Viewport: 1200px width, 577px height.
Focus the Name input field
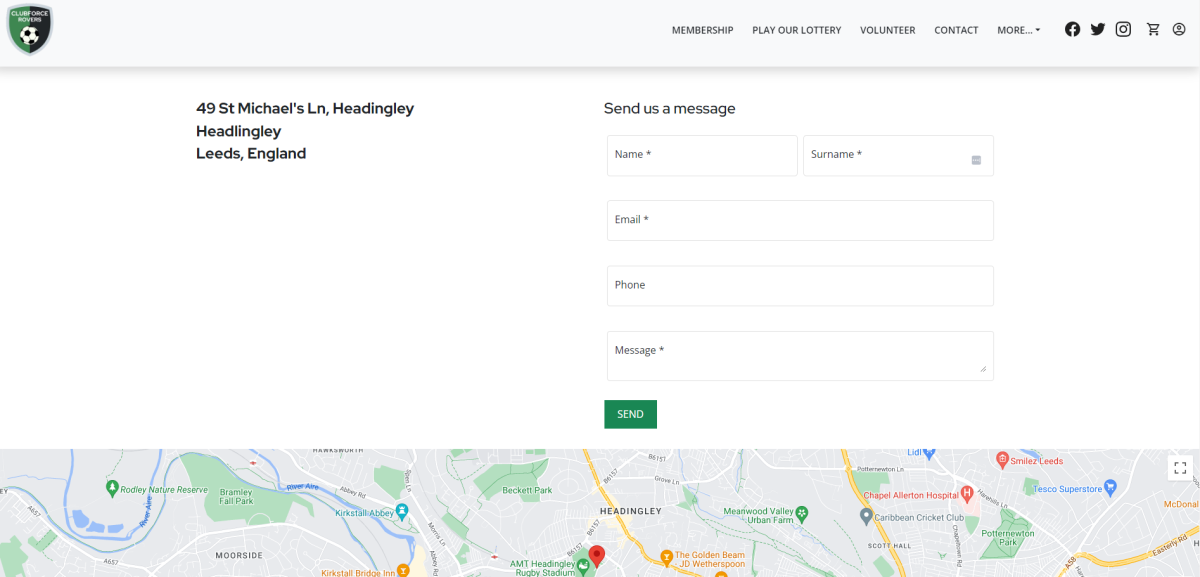click(702, 155)
